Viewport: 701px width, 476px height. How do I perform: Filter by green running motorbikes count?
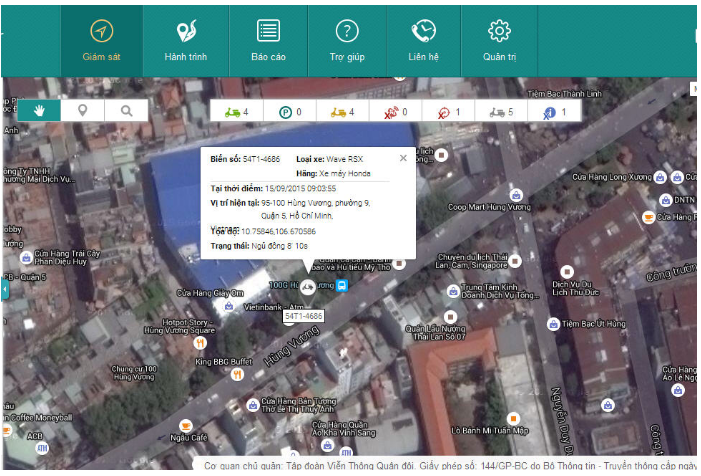(237, 111)
